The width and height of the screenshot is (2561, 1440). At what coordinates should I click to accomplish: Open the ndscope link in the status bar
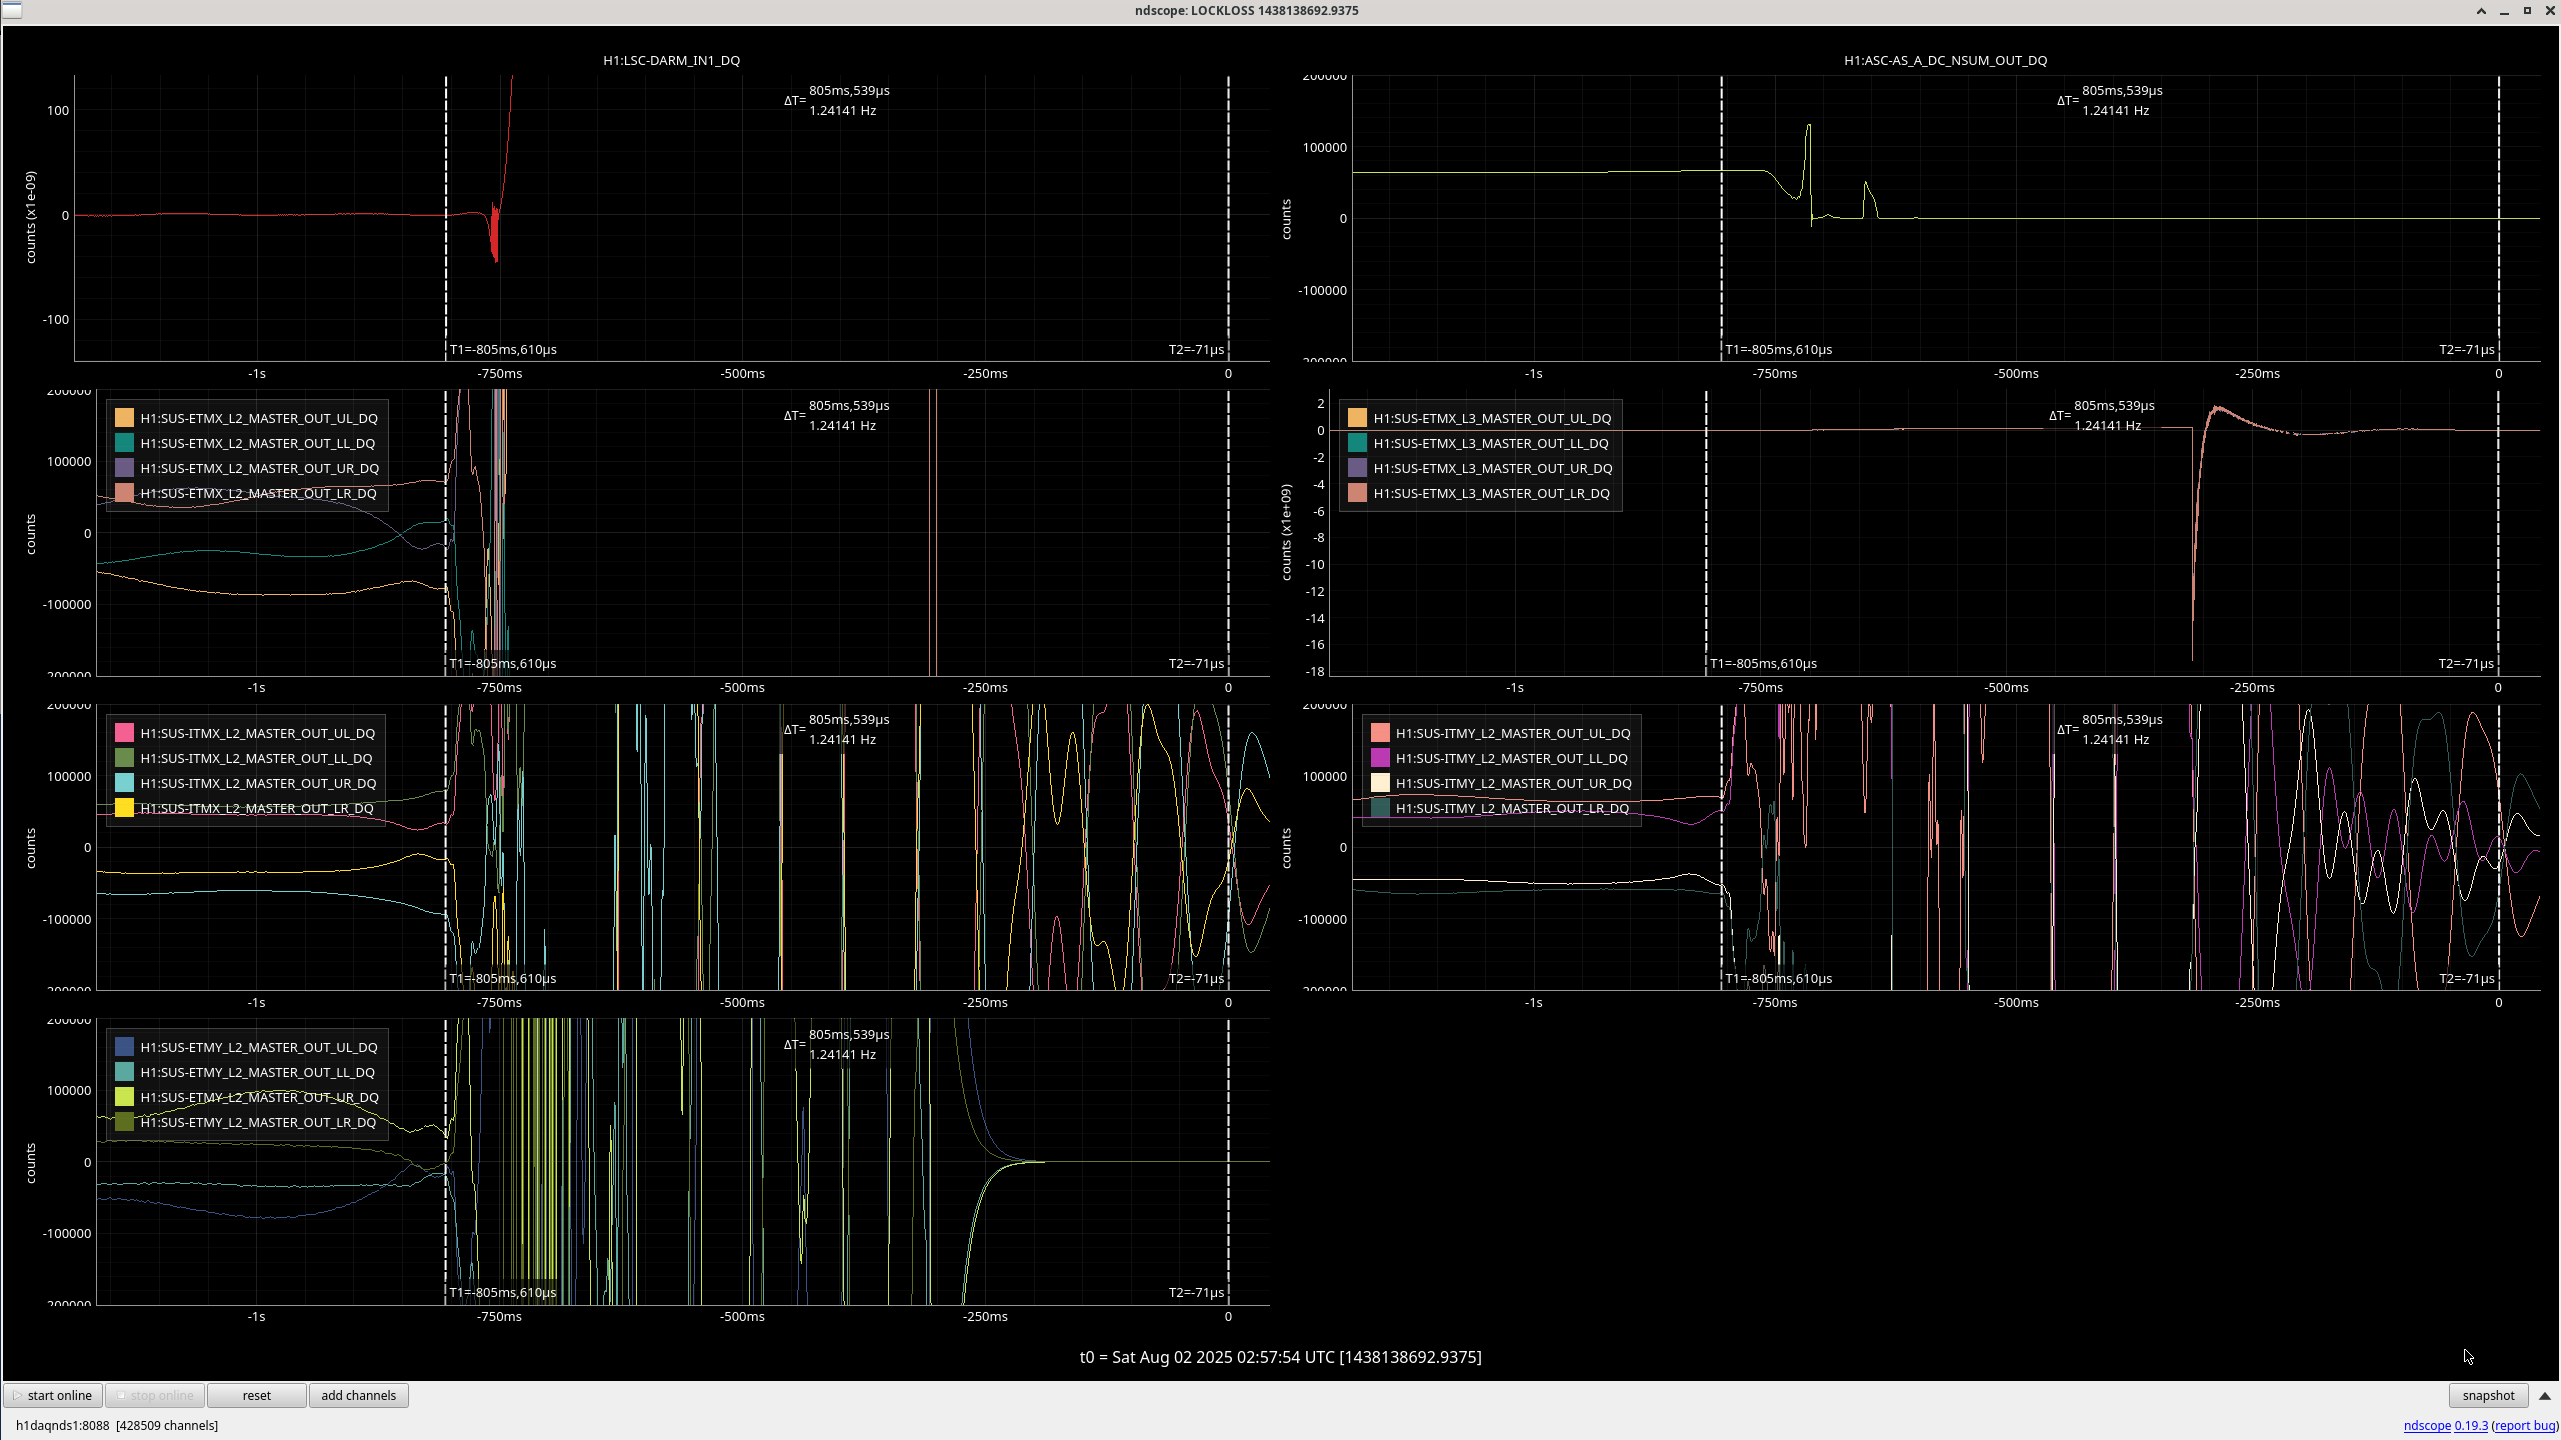pos(2427,1425)
